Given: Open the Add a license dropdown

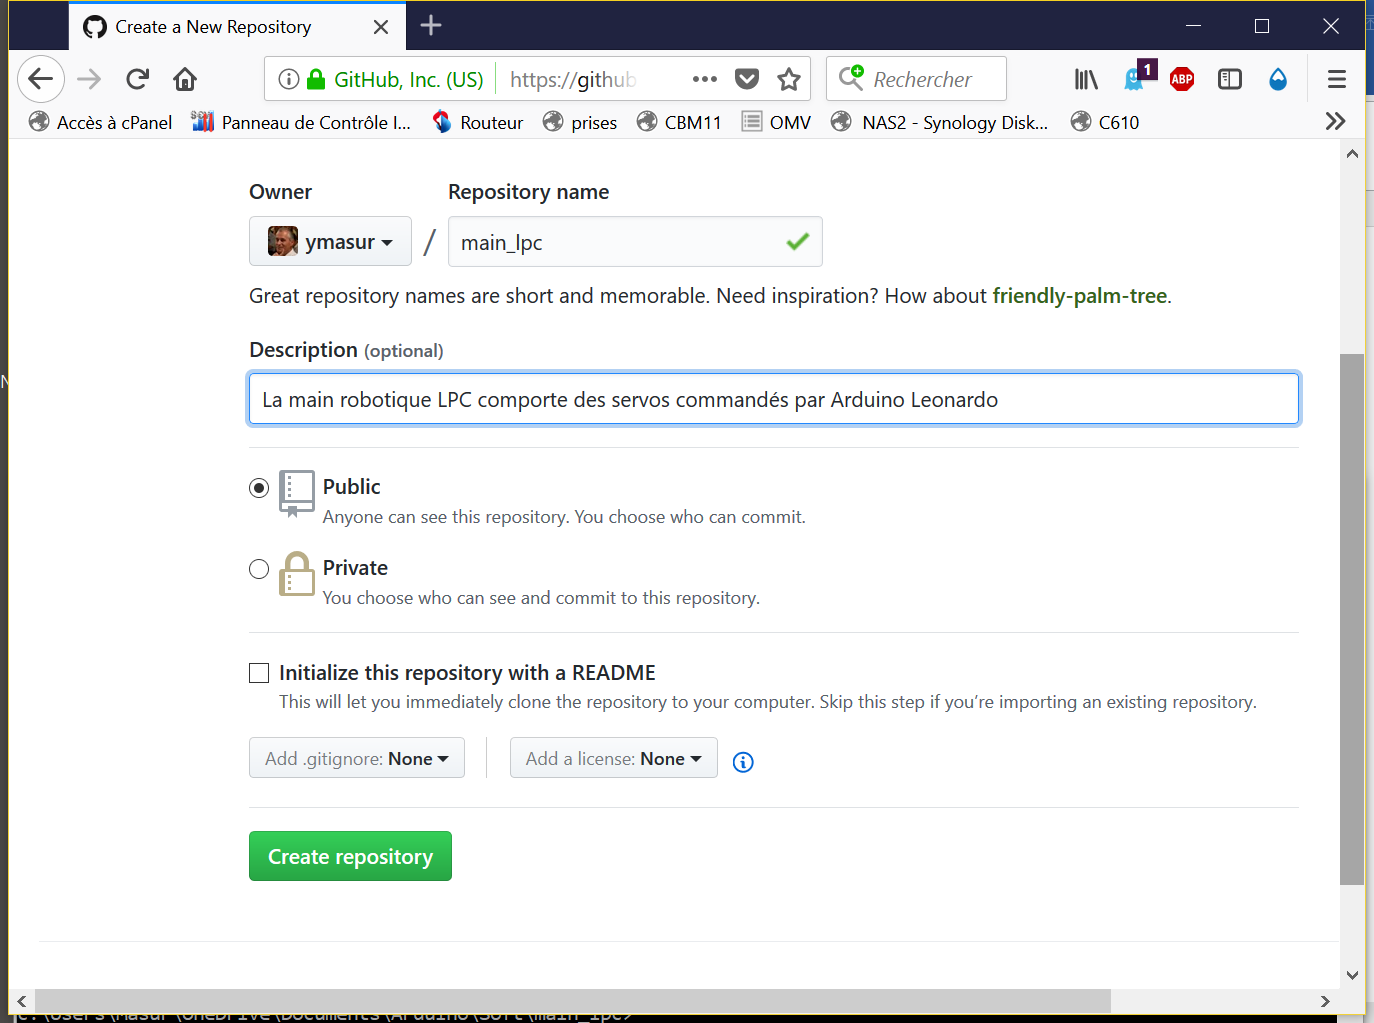Looking at the screenshot, I should [x=614, y=758].
